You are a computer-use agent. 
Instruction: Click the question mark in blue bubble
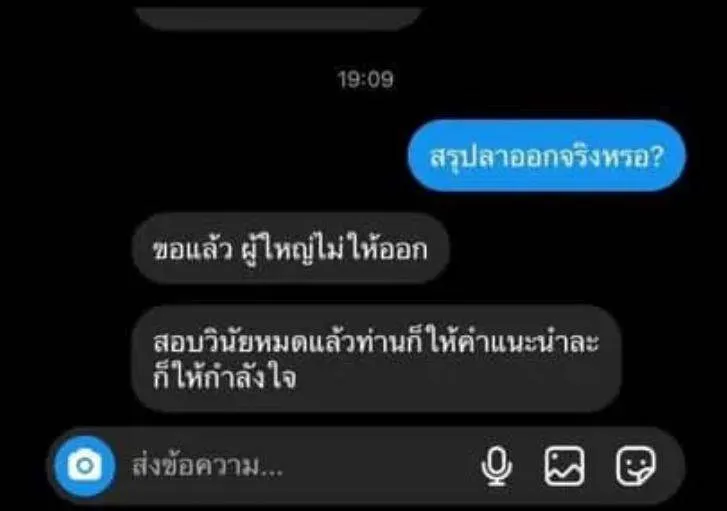point(657,157)
